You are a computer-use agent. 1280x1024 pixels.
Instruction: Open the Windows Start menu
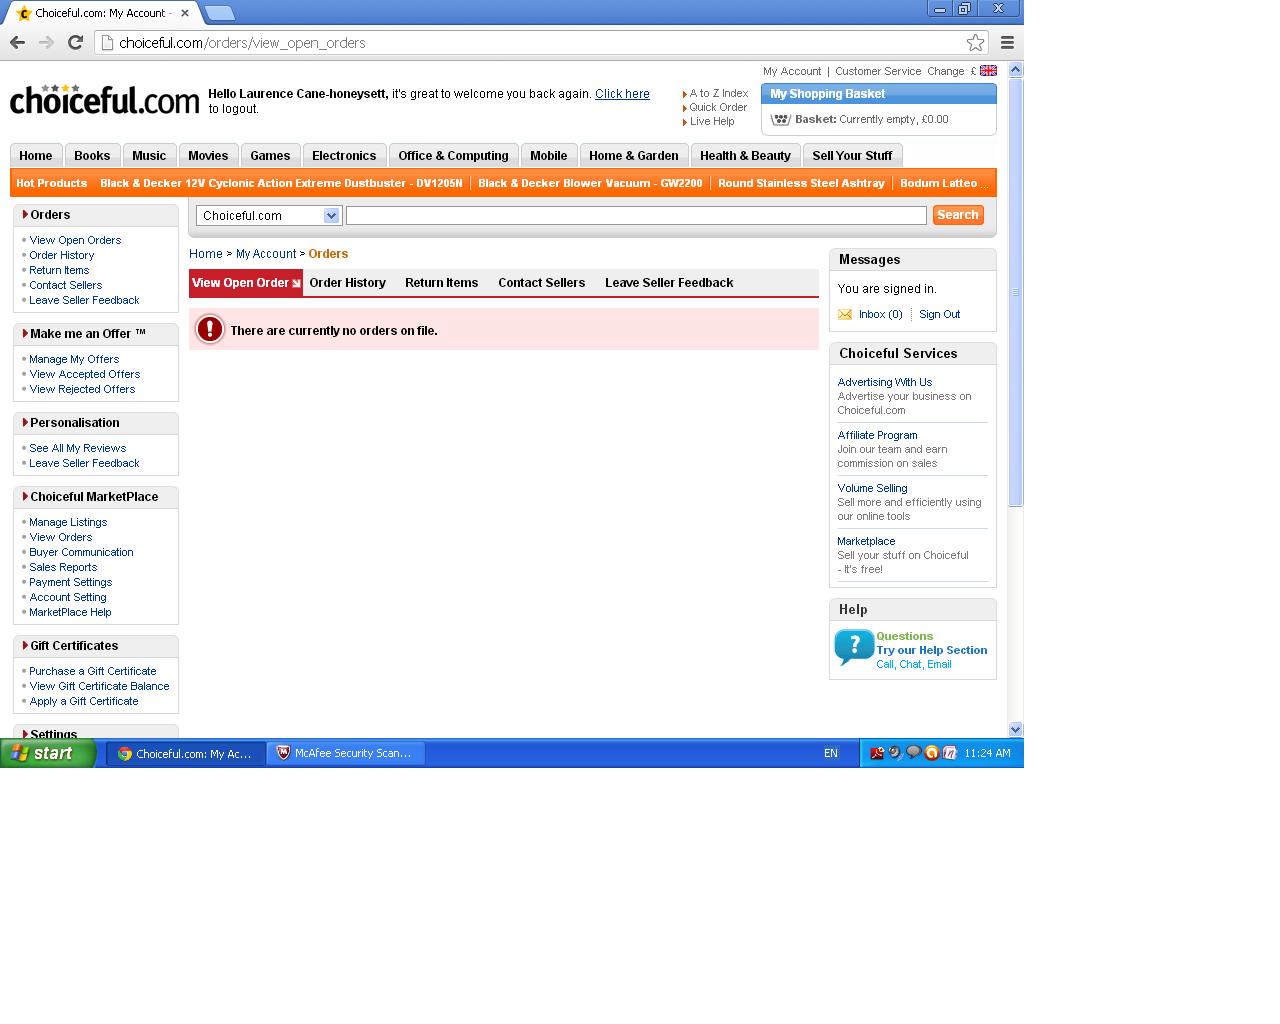click(47, 753)
